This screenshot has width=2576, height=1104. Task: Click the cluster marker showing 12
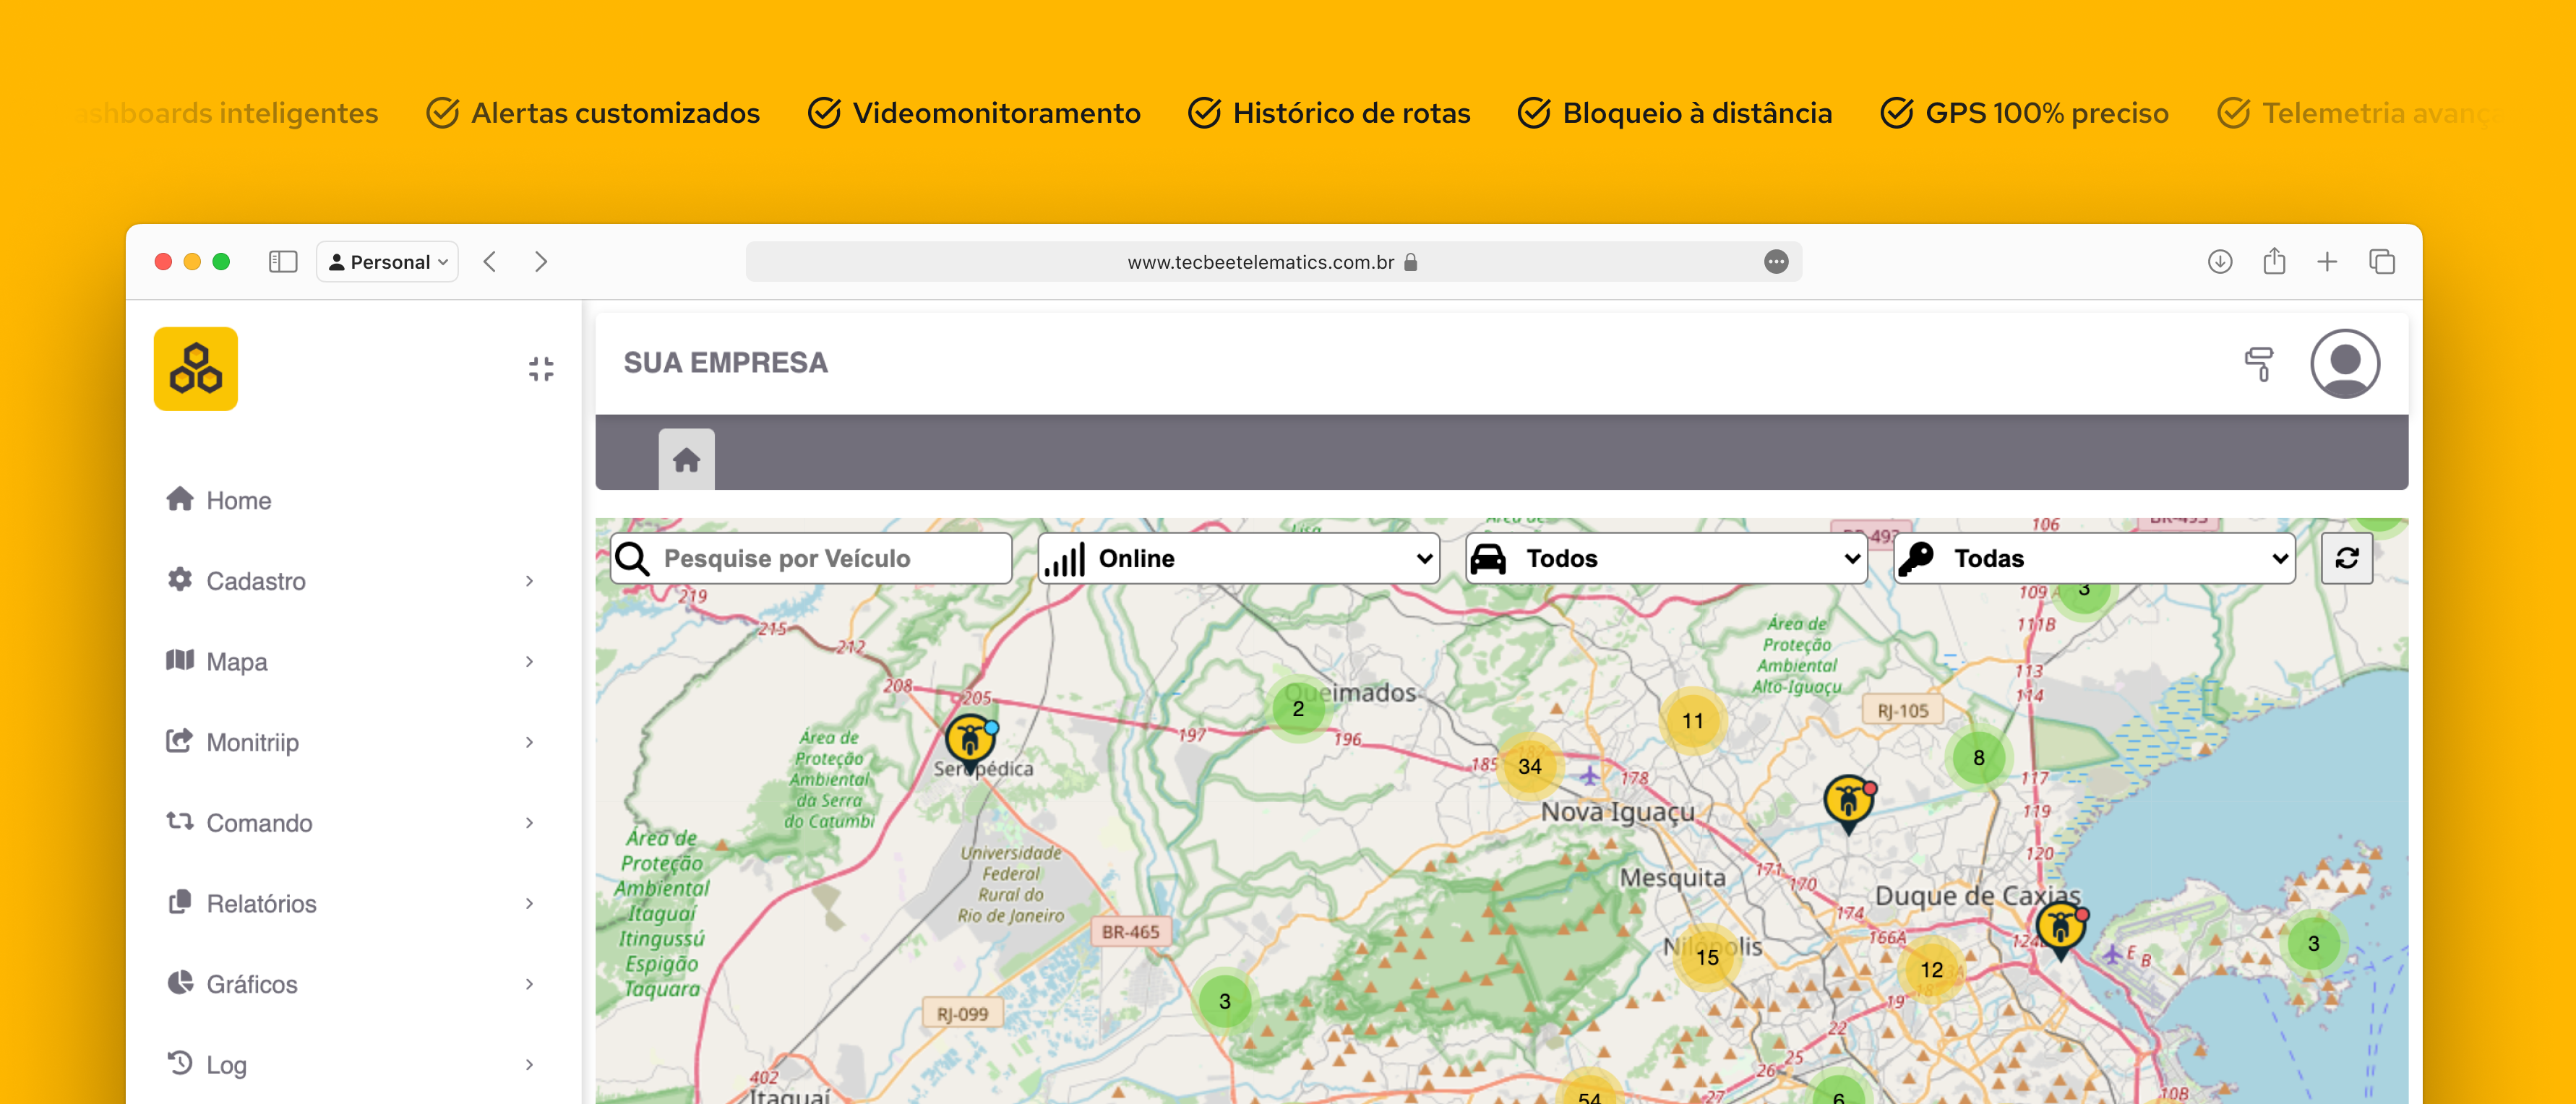coord(1931,970)
